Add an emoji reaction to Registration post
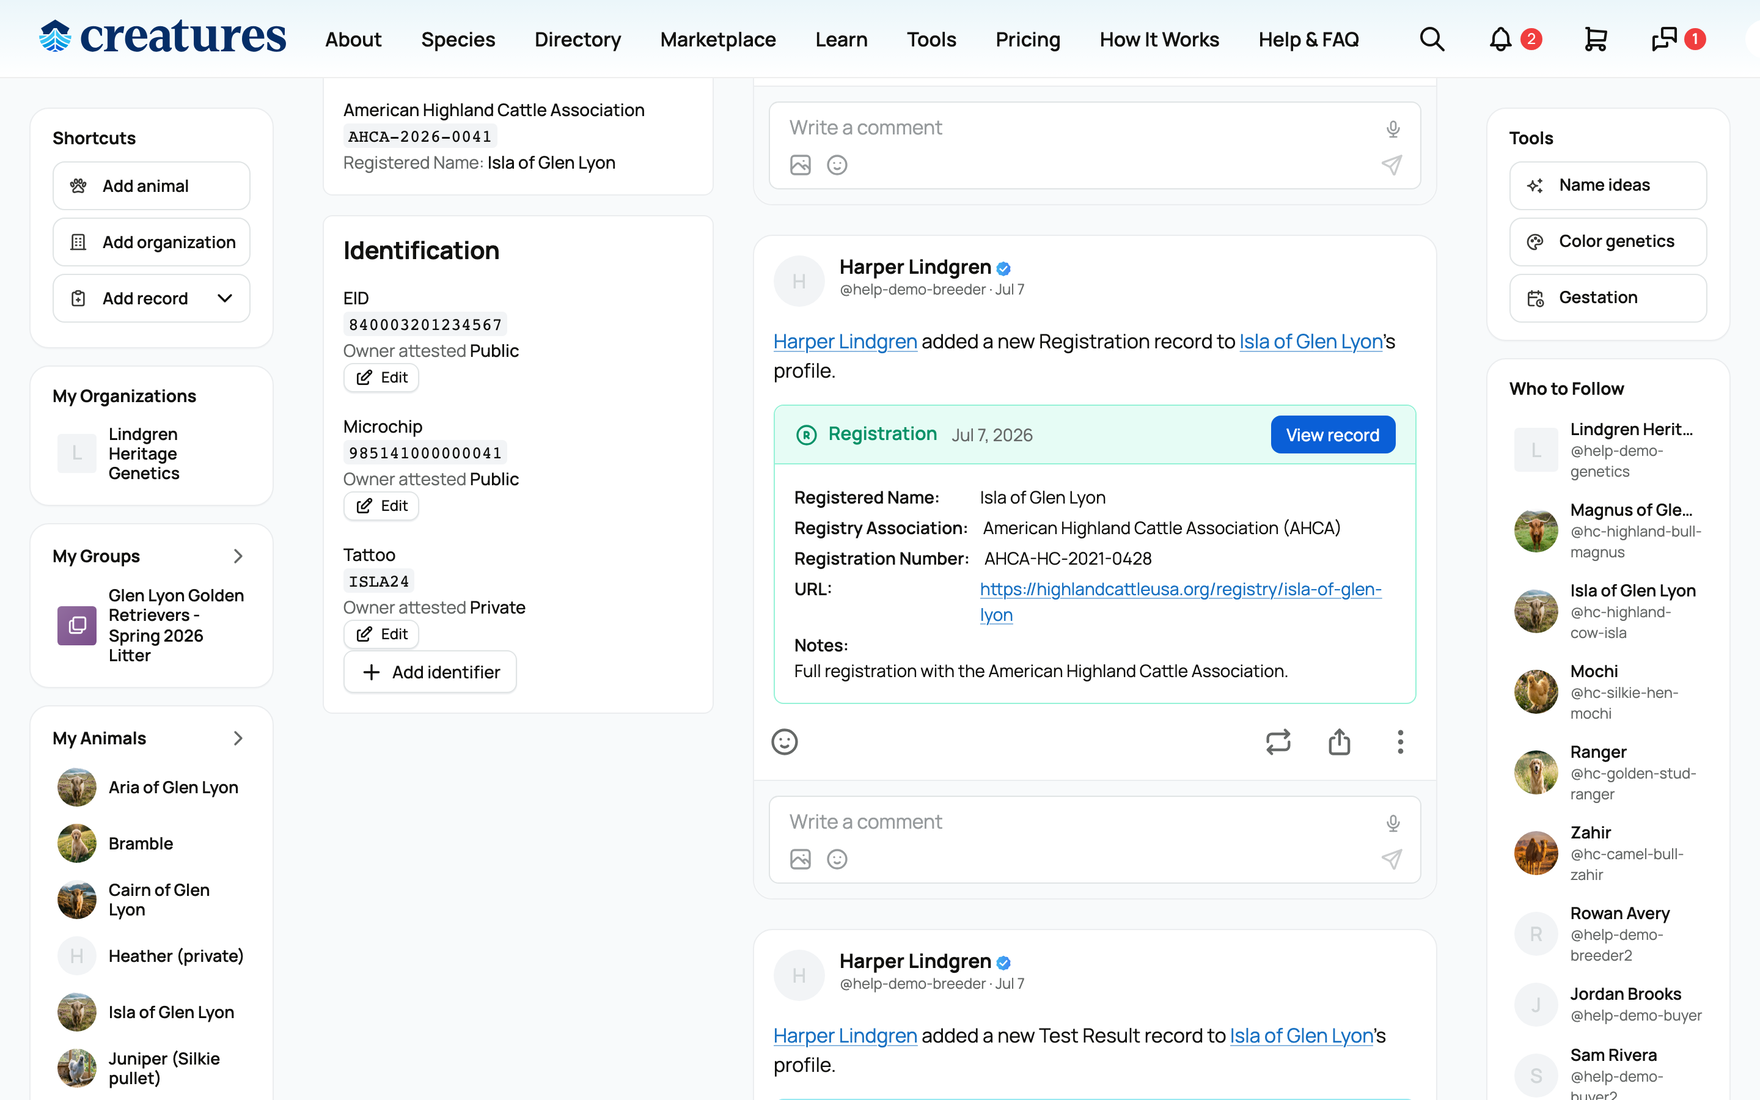Image resolution: width=1760 pixels, height=1100 pixels. click(x=785, y=742)
